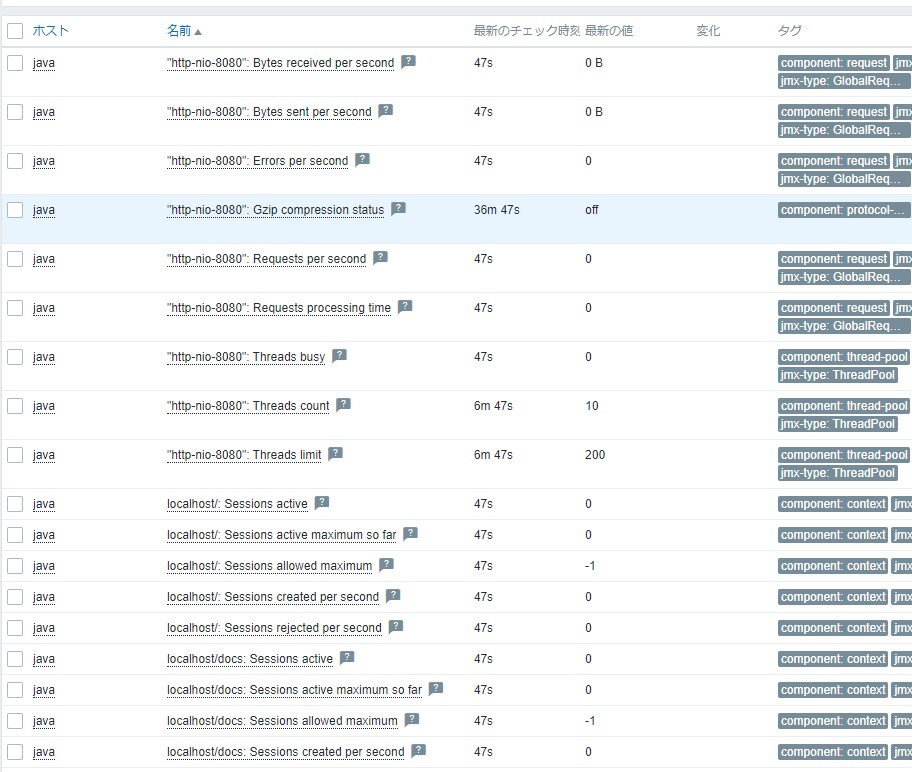
Task: Show description icon for Threads limit
Action: coord(335,454)
